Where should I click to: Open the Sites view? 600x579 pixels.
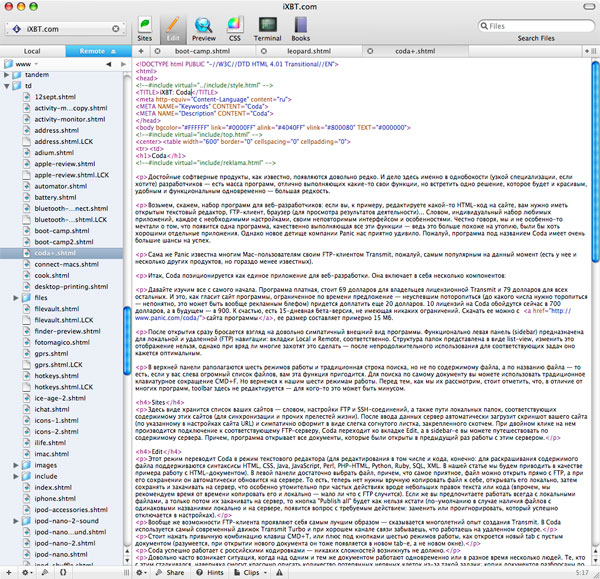click(x=145, y=25)
